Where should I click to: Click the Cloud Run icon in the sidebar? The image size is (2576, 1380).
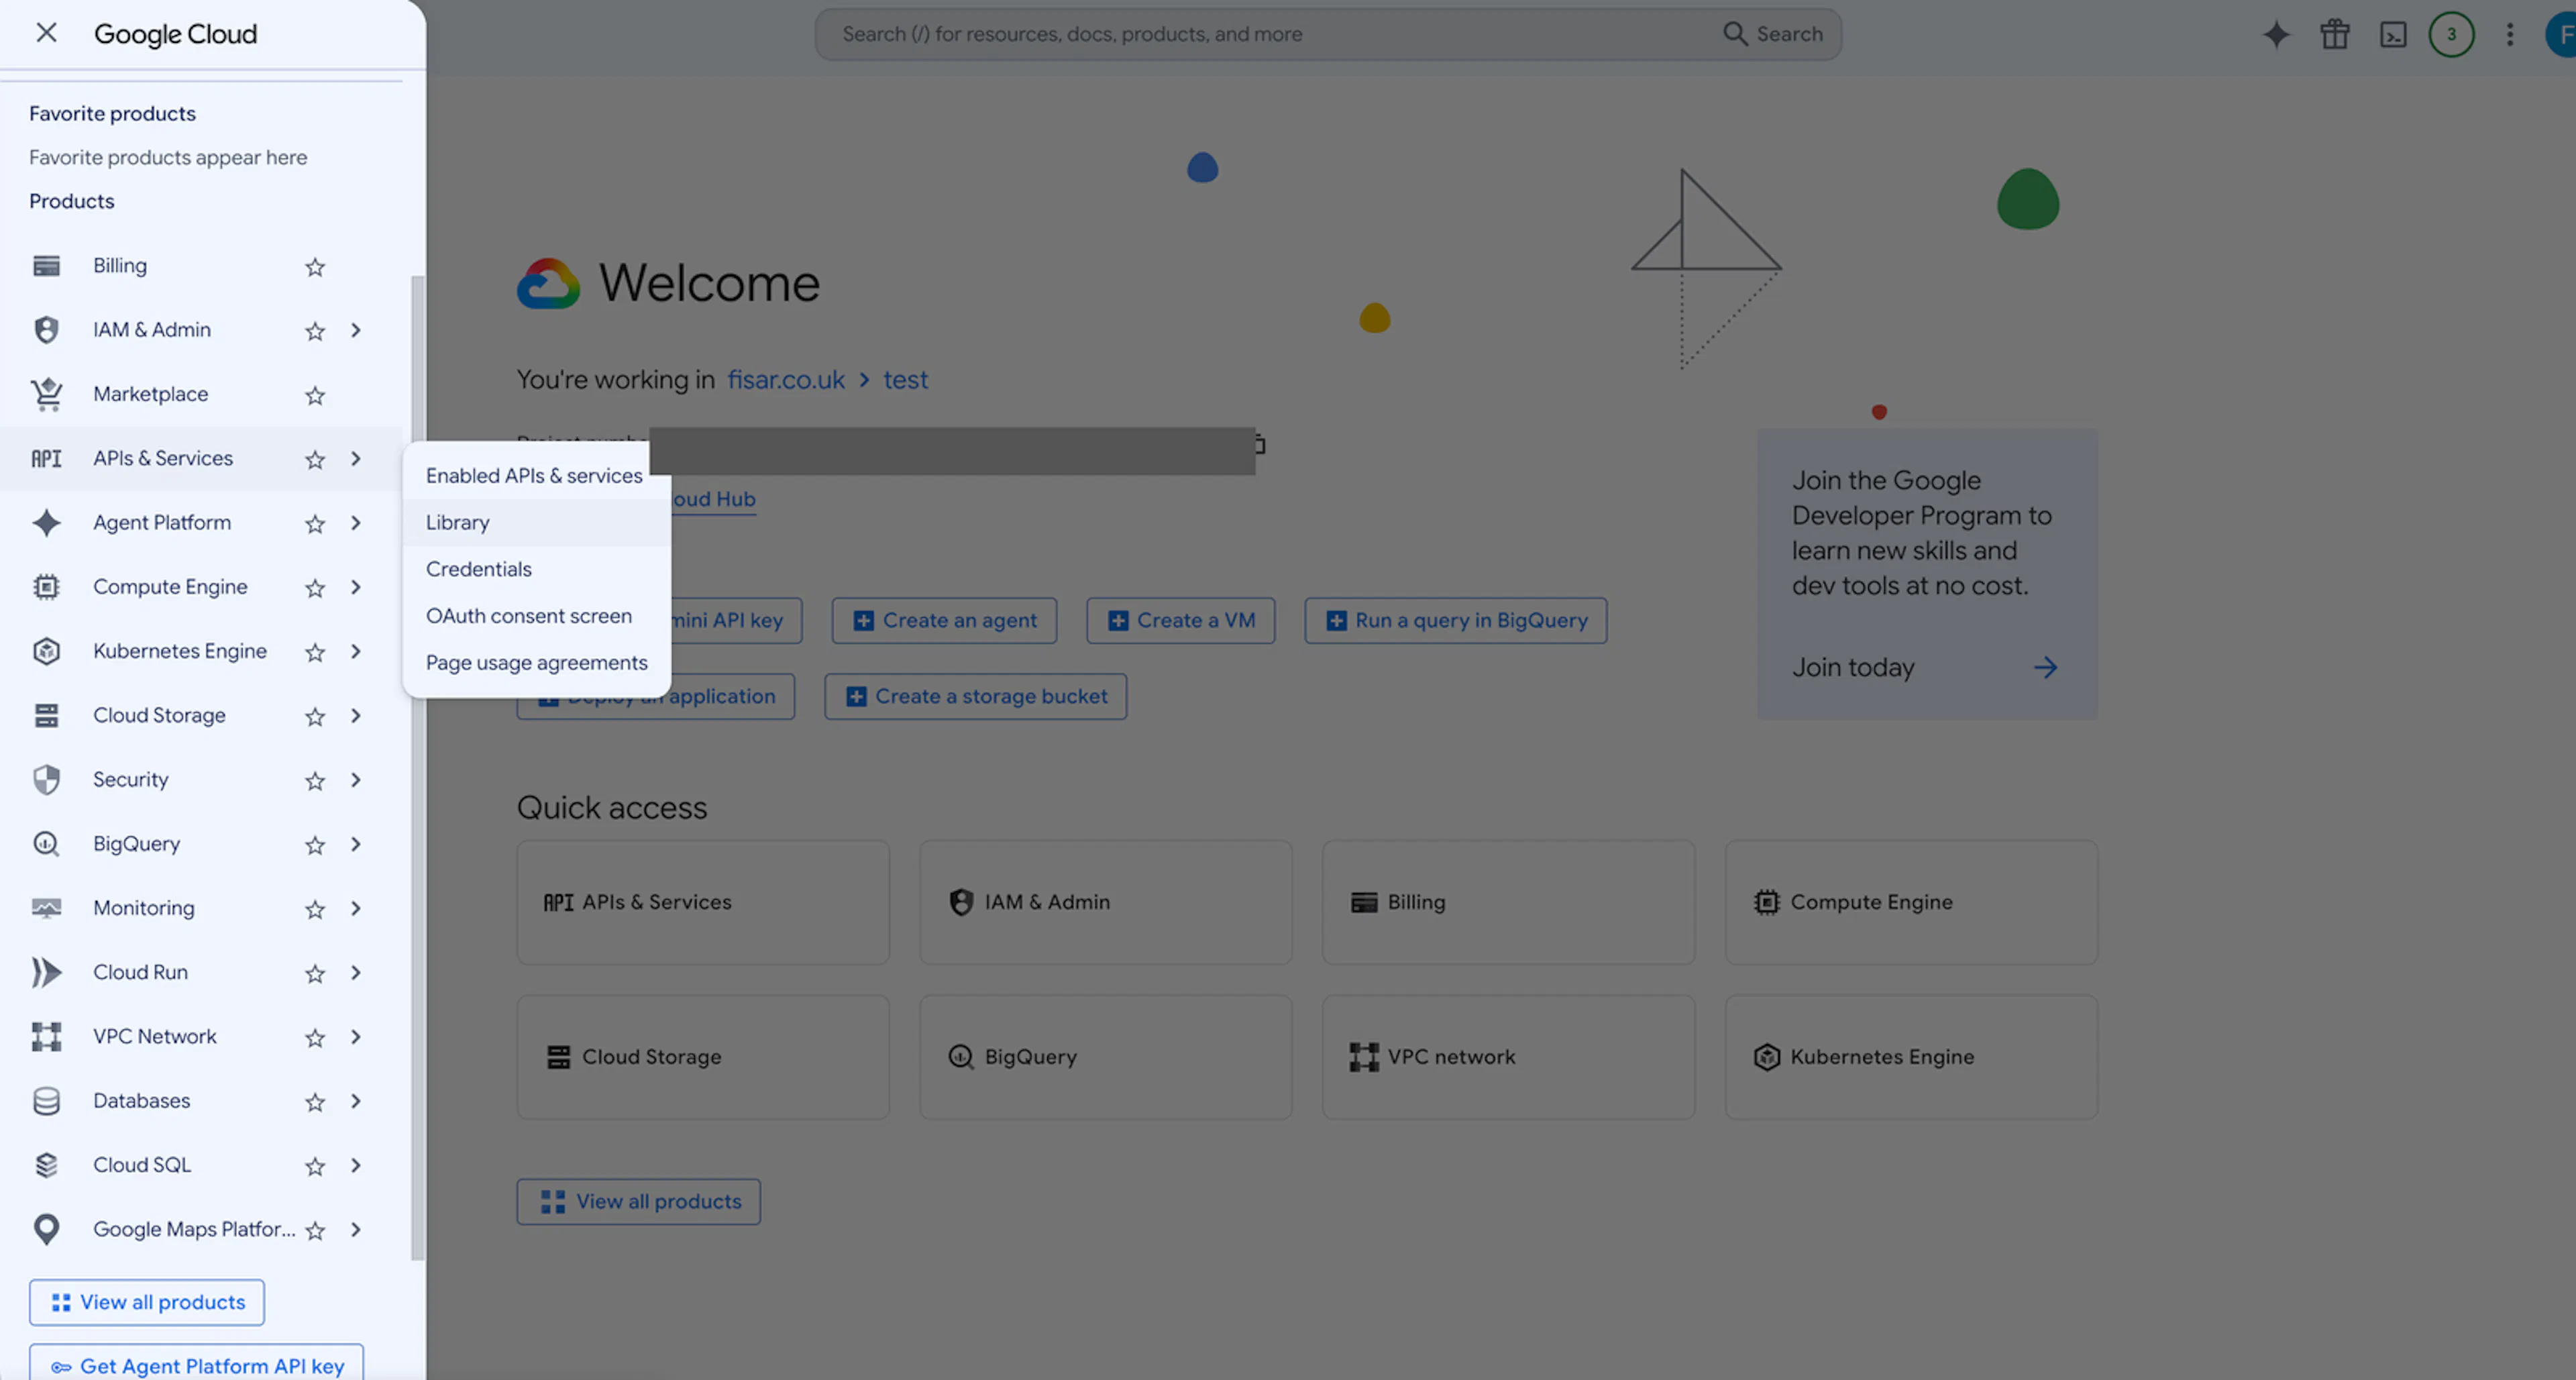click(46, 972)
